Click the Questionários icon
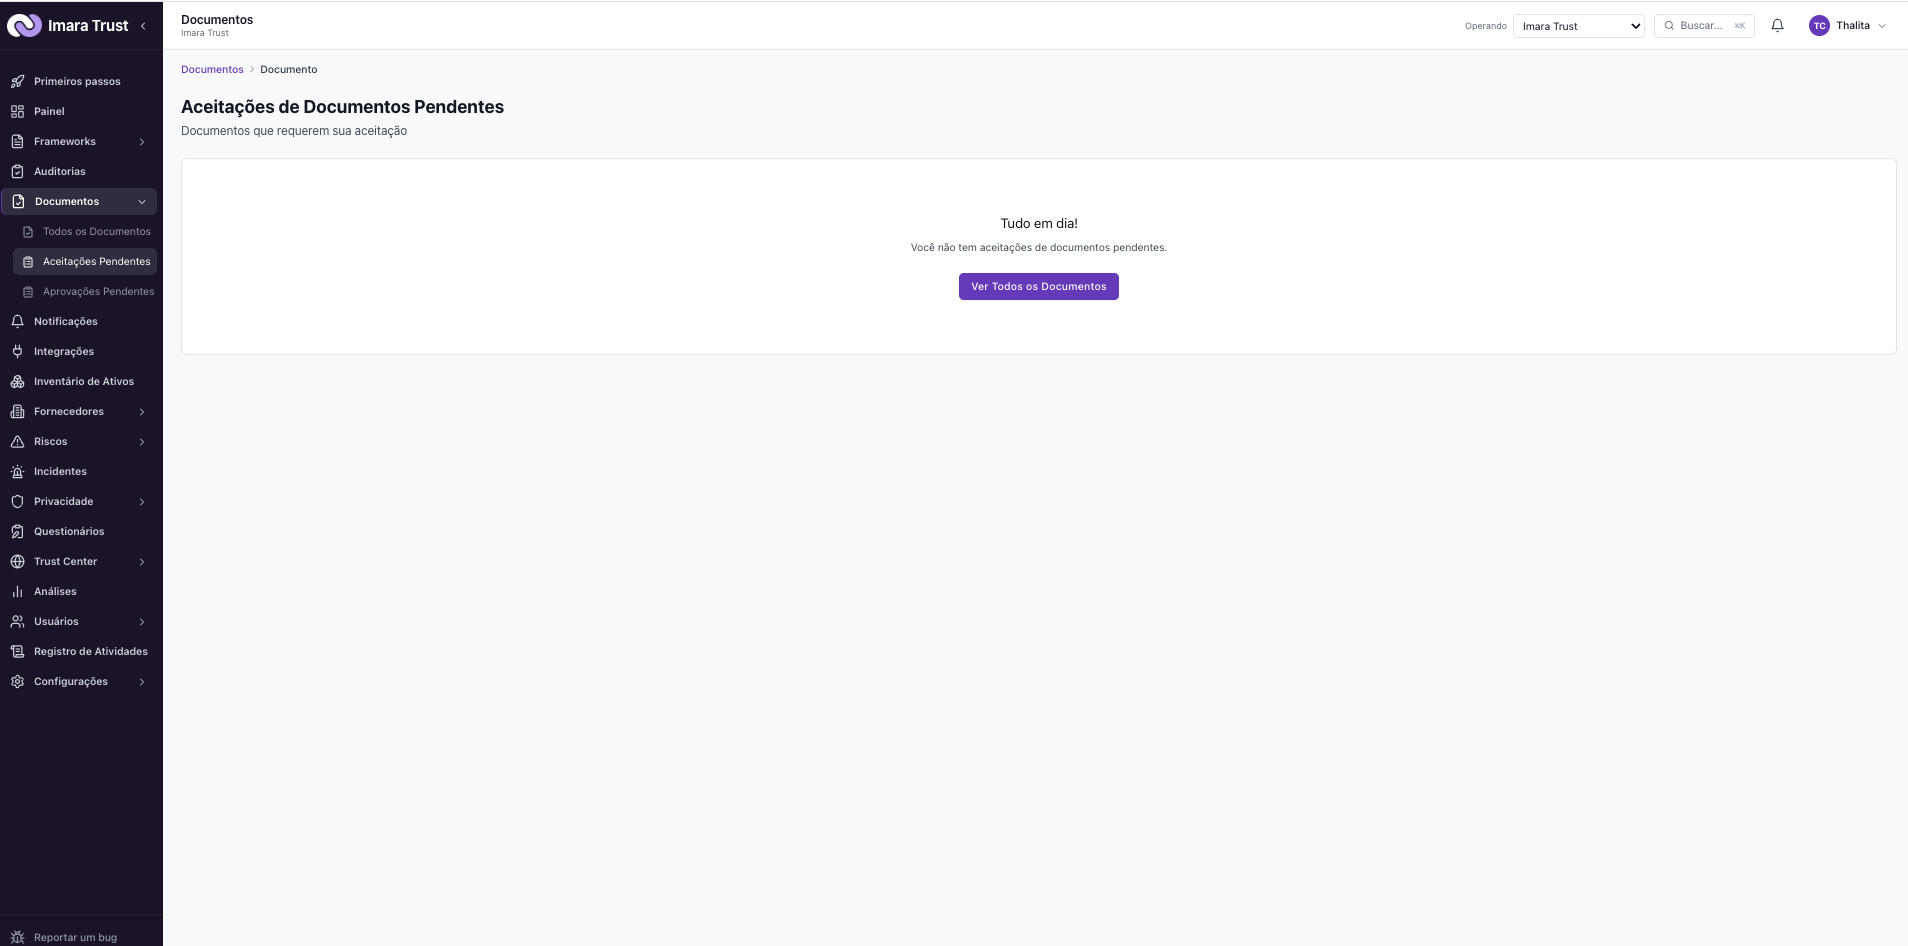 tap(17, 531)
